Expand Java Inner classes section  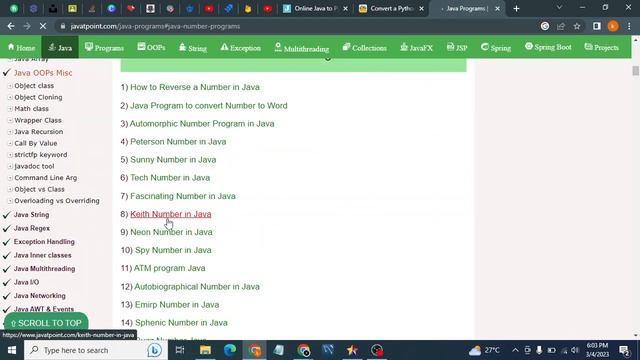pyautogui.click(x=42, y=255)
